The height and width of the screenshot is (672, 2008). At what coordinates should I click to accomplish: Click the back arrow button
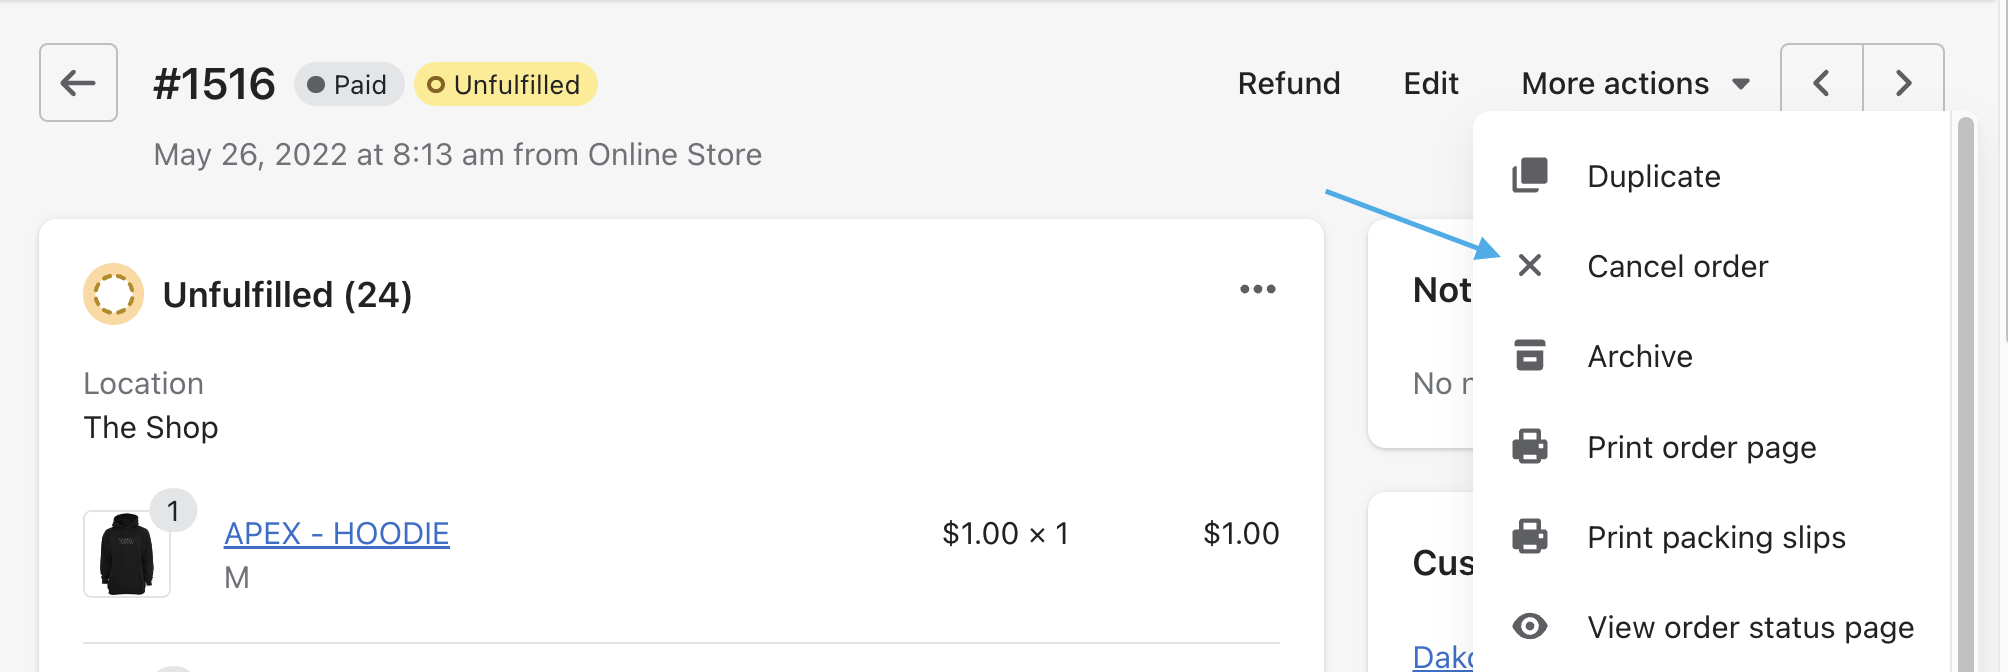pyautogui.click(x=78, y=83)
